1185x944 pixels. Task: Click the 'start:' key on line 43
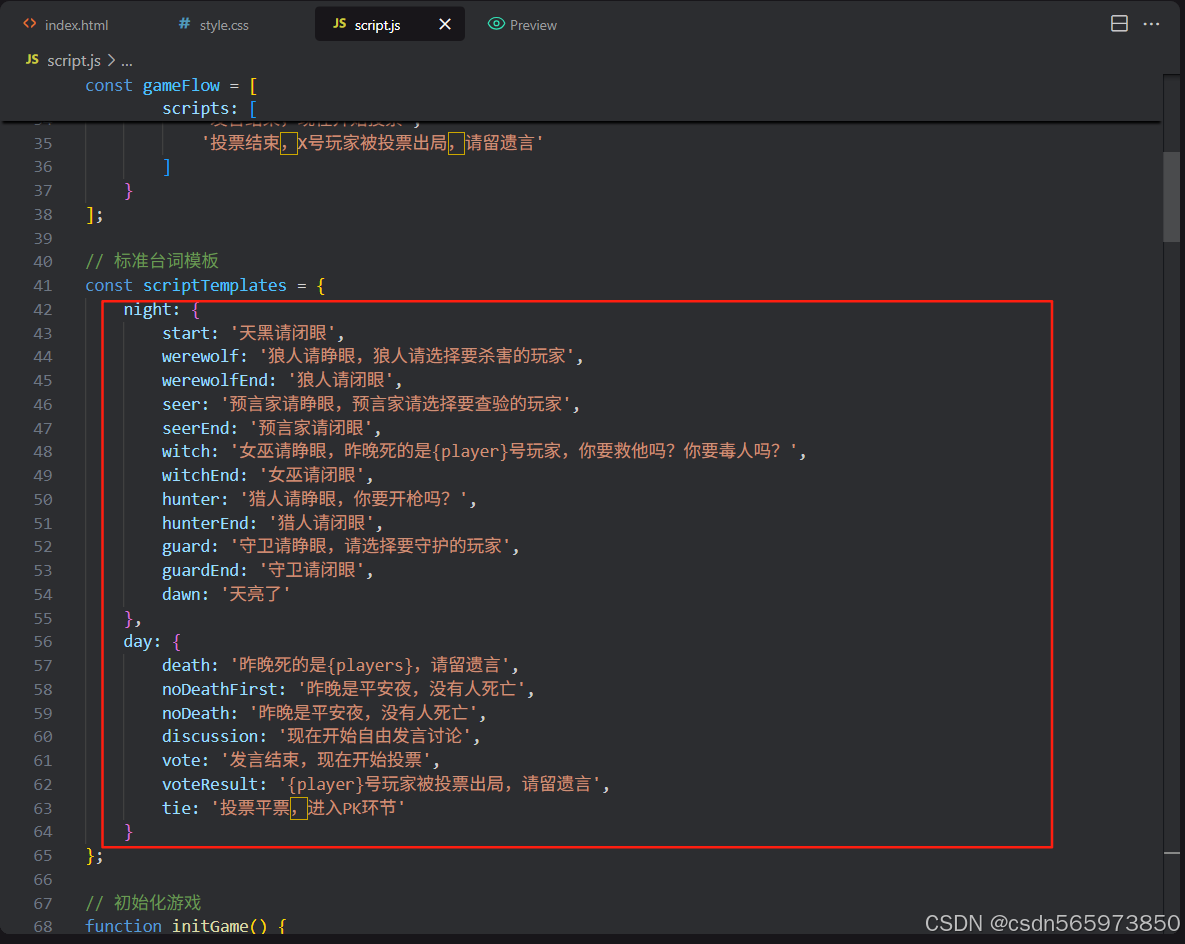tap(190, 333)
